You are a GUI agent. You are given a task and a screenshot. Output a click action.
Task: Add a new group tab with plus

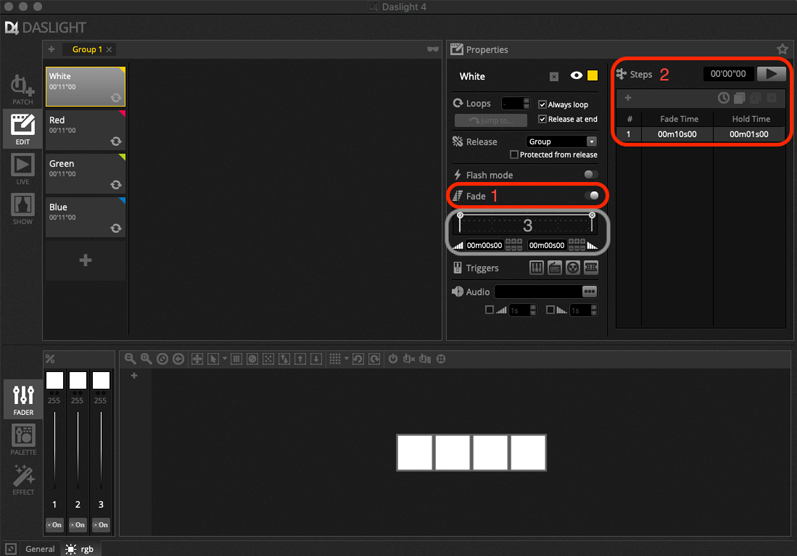pos(51,49)
